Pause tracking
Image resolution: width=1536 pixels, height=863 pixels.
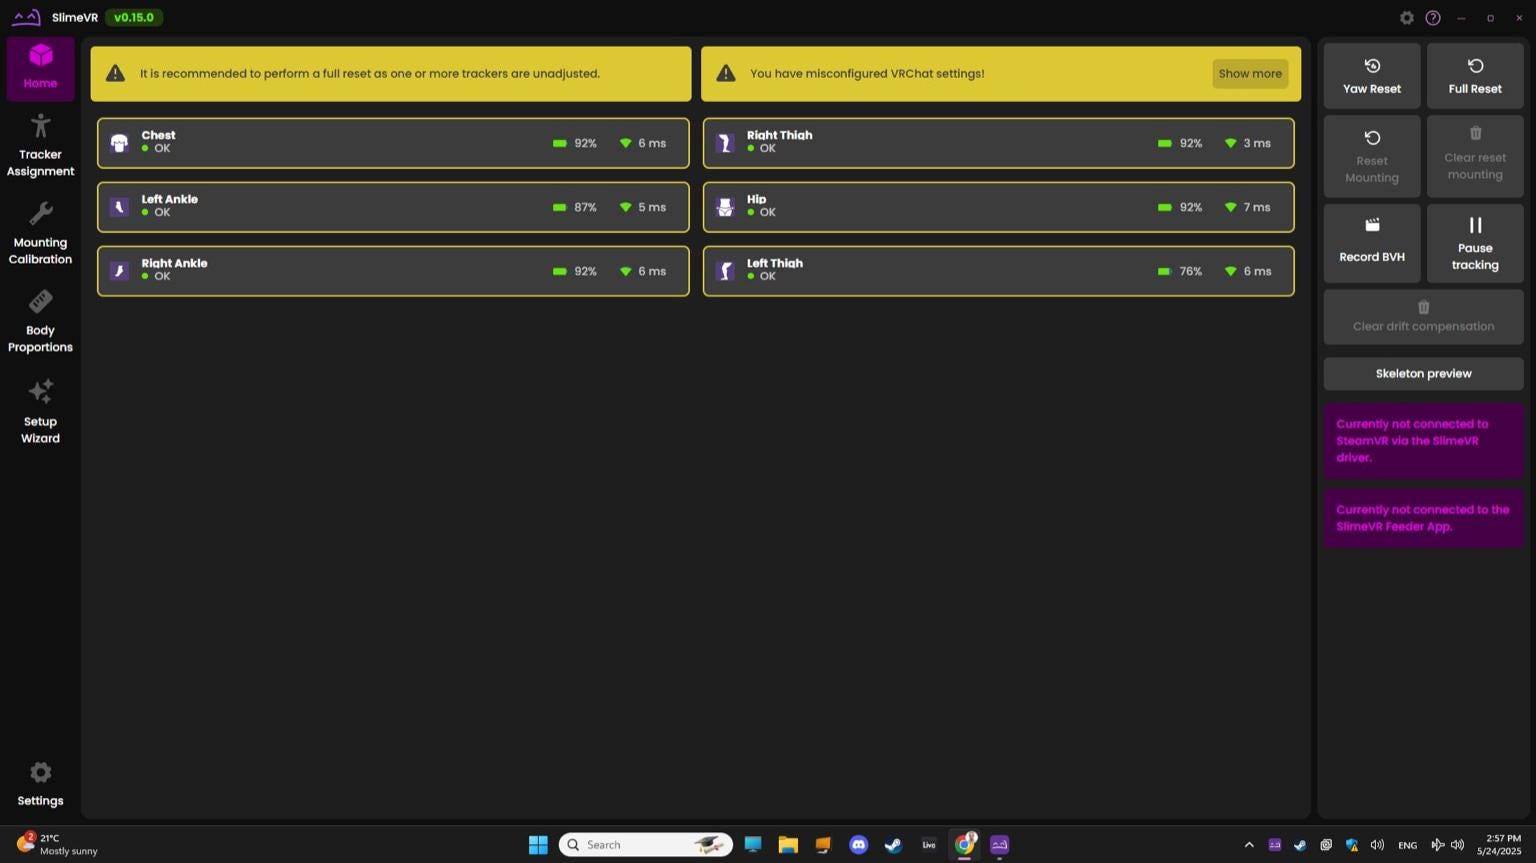click(x=1475, y=243)
